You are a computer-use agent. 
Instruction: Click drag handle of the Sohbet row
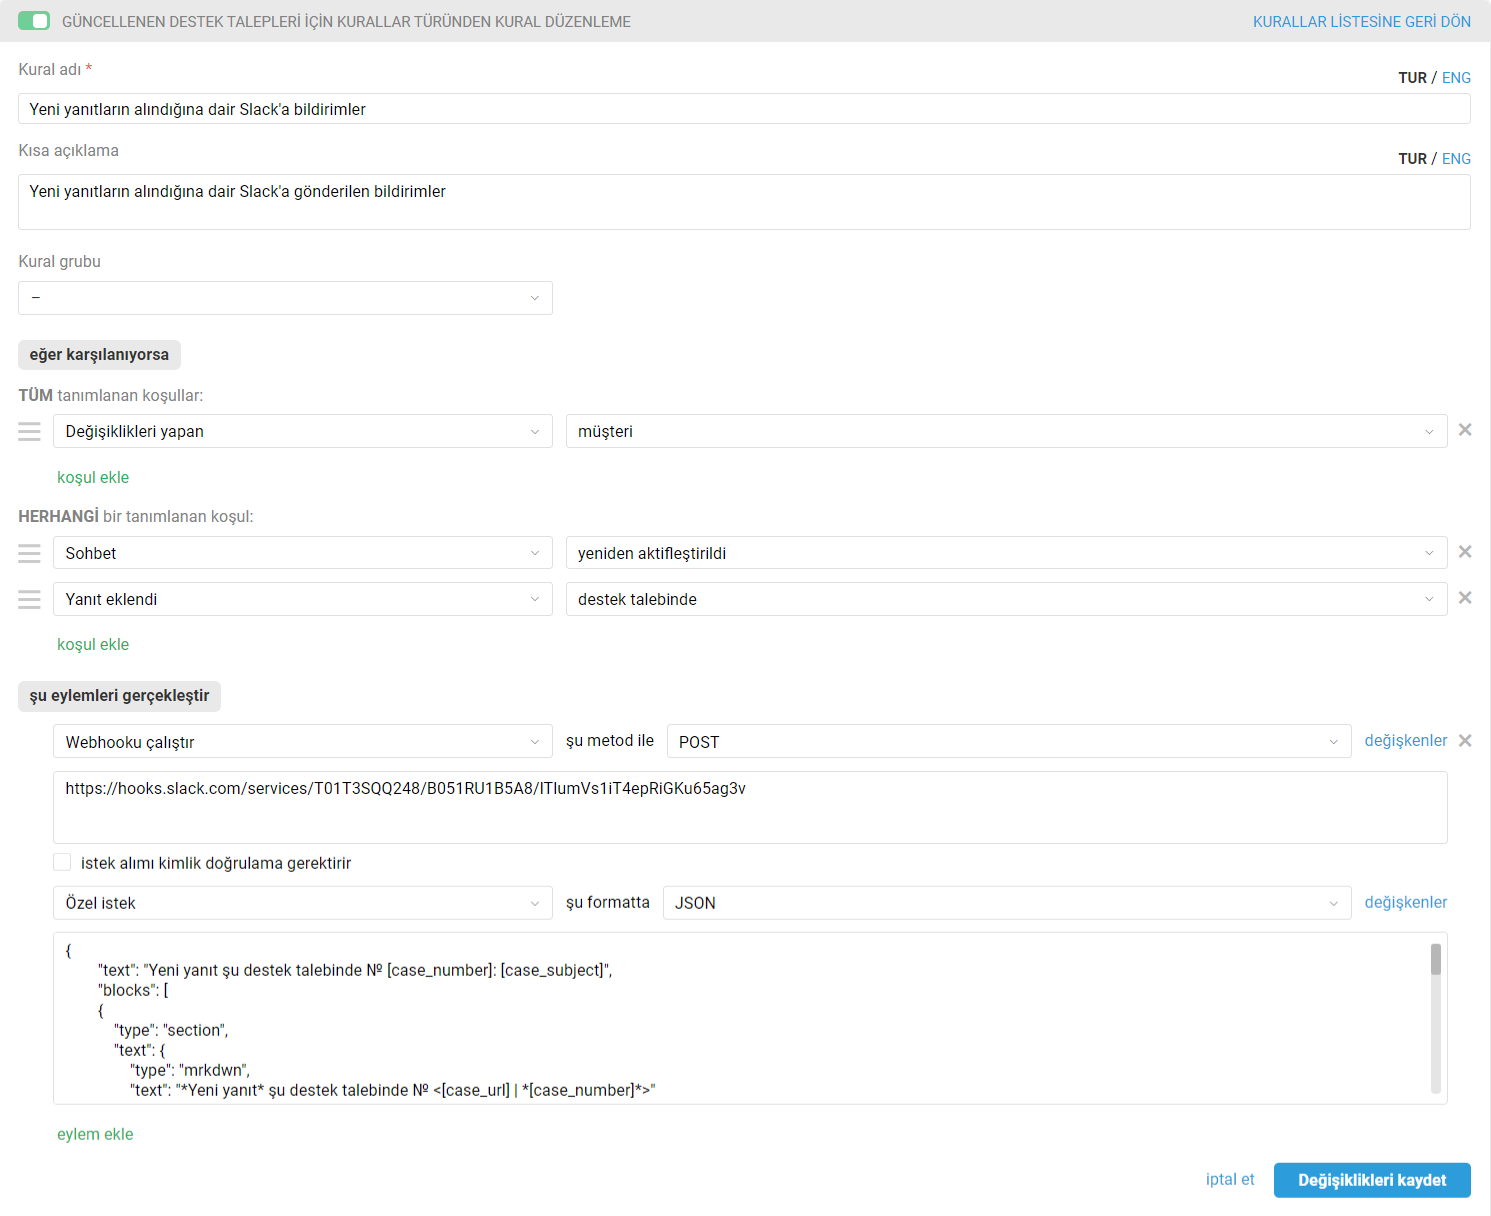click(30, 553)
